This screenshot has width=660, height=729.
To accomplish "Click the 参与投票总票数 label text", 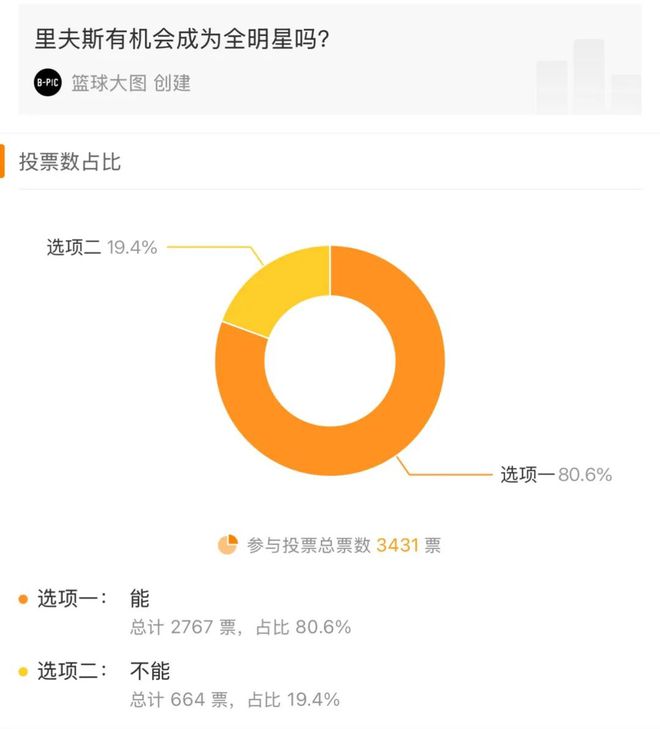I will 309,545.
